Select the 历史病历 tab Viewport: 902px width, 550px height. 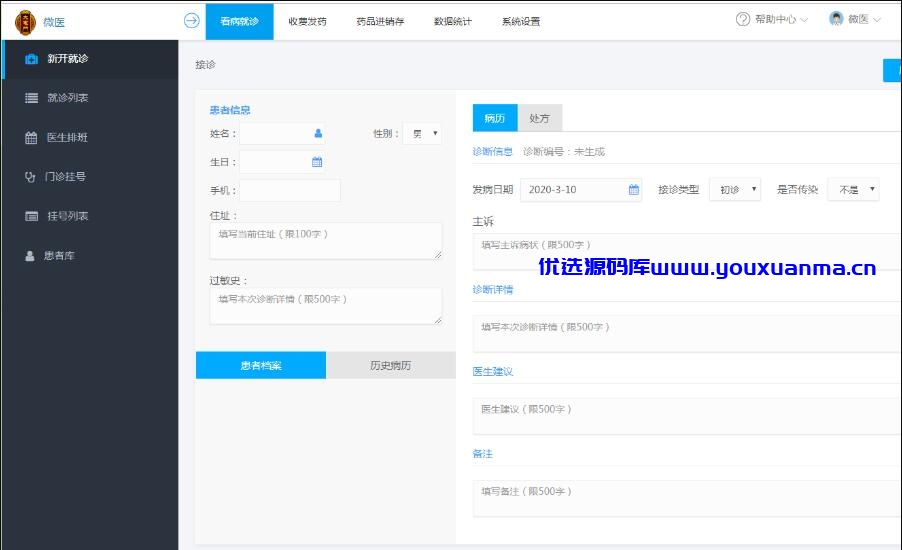[x=391, y=365]
